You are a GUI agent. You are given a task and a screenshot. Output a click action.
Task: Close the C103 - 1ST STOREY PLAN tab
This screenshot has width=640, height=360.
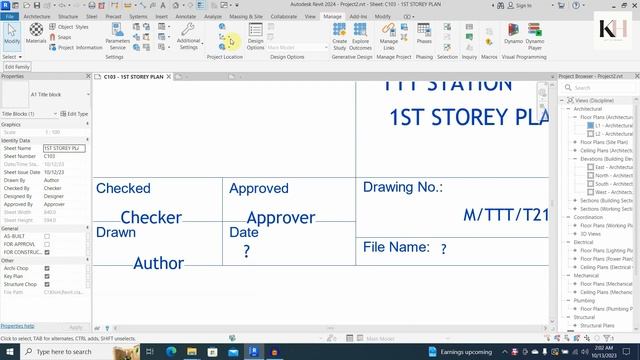pyautogui.click(x=169, y=77)
